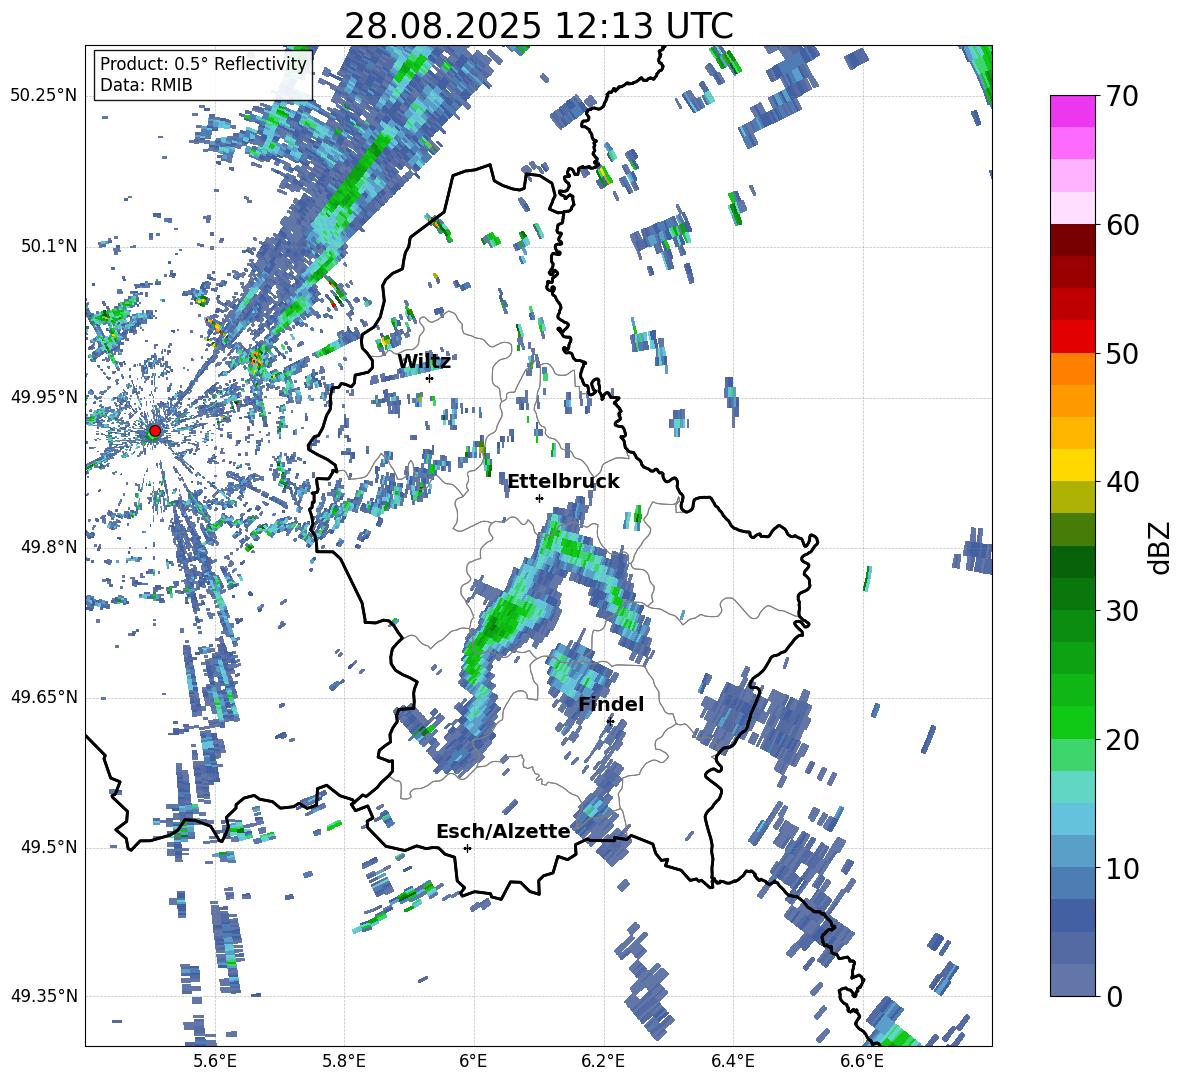Click the 49.35°N latitude tick label
The width and height of the screenshot is (1184, 1081).
point(44,996)
